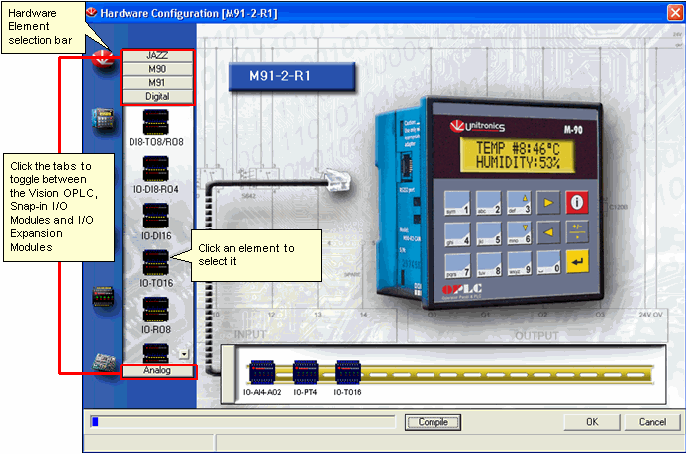Click the red Unitronics logo sidebar icon

tap(103, 60)
